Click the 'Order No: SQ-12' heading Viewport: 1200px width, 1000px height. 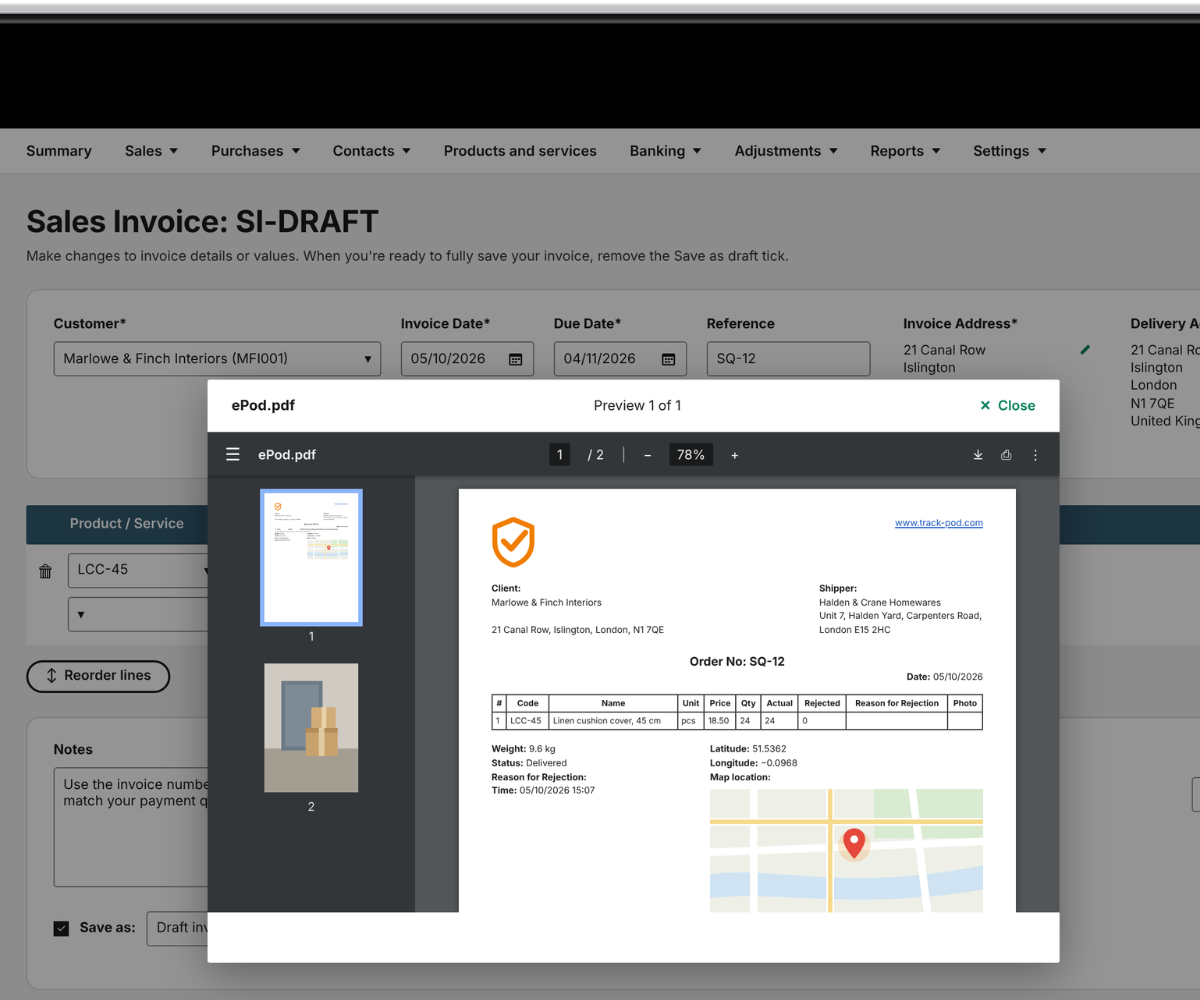tap(737, 662)
